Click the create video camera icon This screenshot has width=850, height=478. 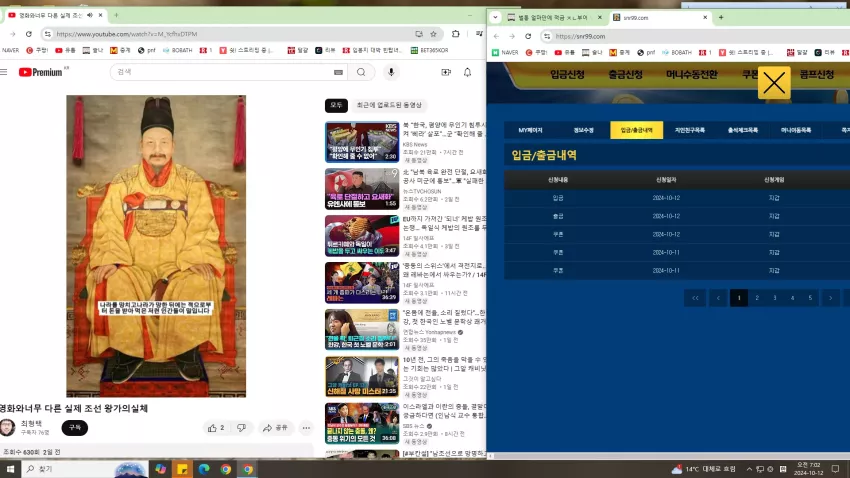pos(446,72)
